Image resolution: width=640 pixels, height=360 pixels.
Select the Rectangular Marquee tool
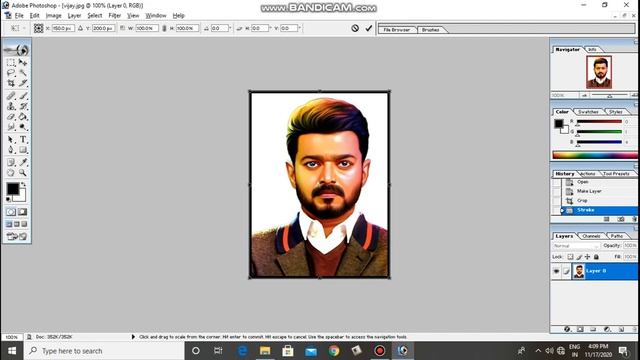(x=11, y=62)
